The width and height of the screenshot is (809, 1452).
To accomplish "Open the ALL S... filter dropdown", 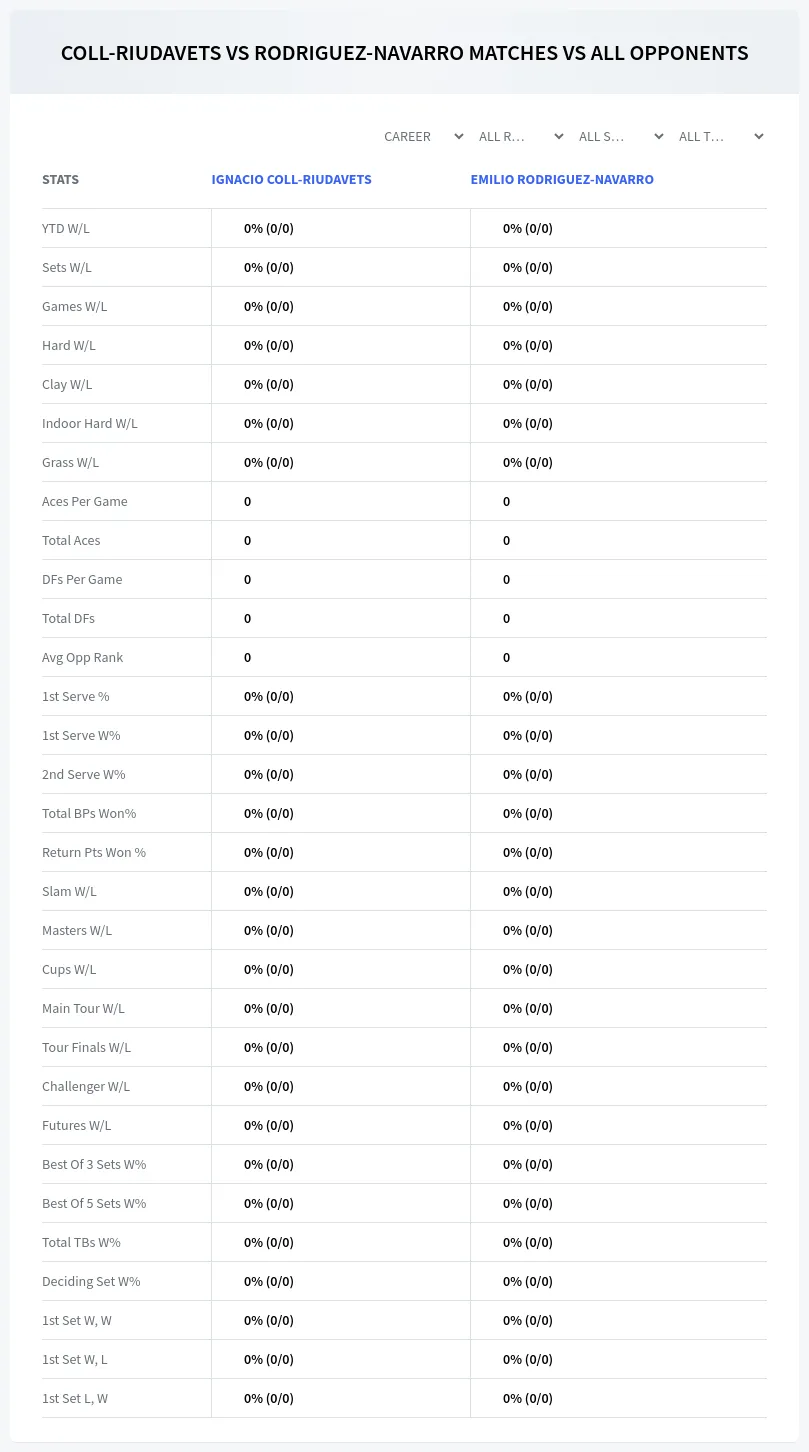I will coord(621,136).
